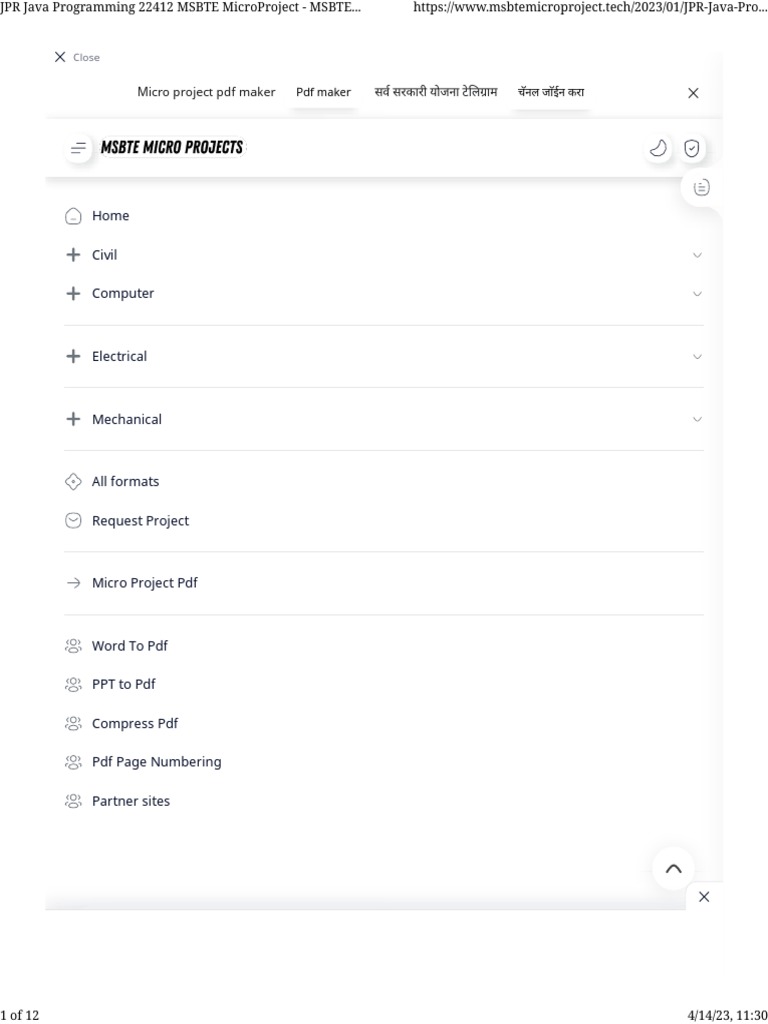Open the table of contents icon
This screenshot has width=768, height=1024.
[702, 187]
